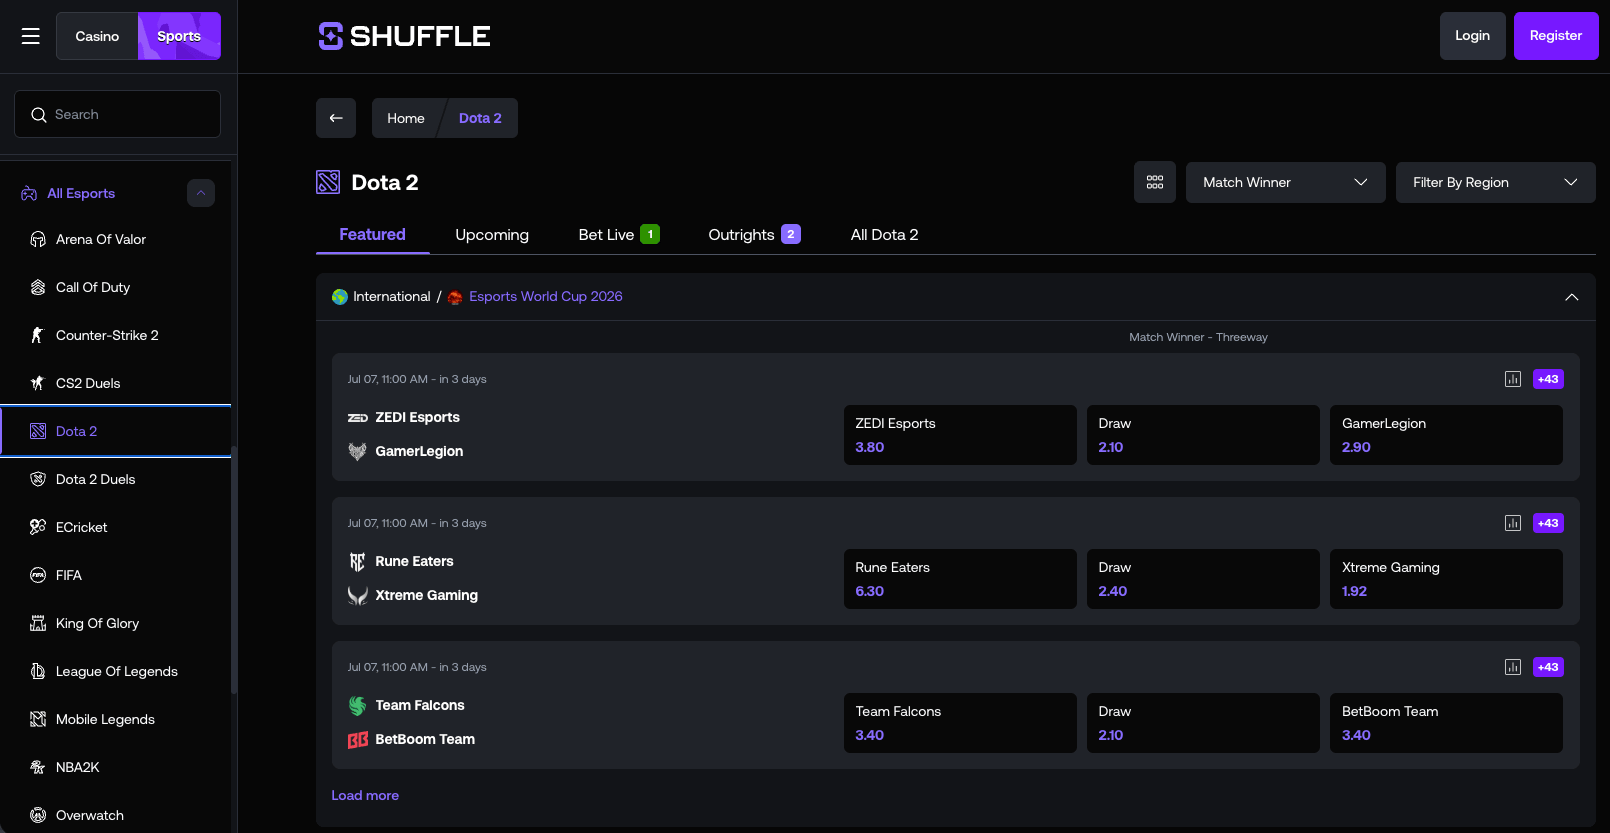
Task: Open stats icon for Team Falcons match
Action: pos(1513,667)
